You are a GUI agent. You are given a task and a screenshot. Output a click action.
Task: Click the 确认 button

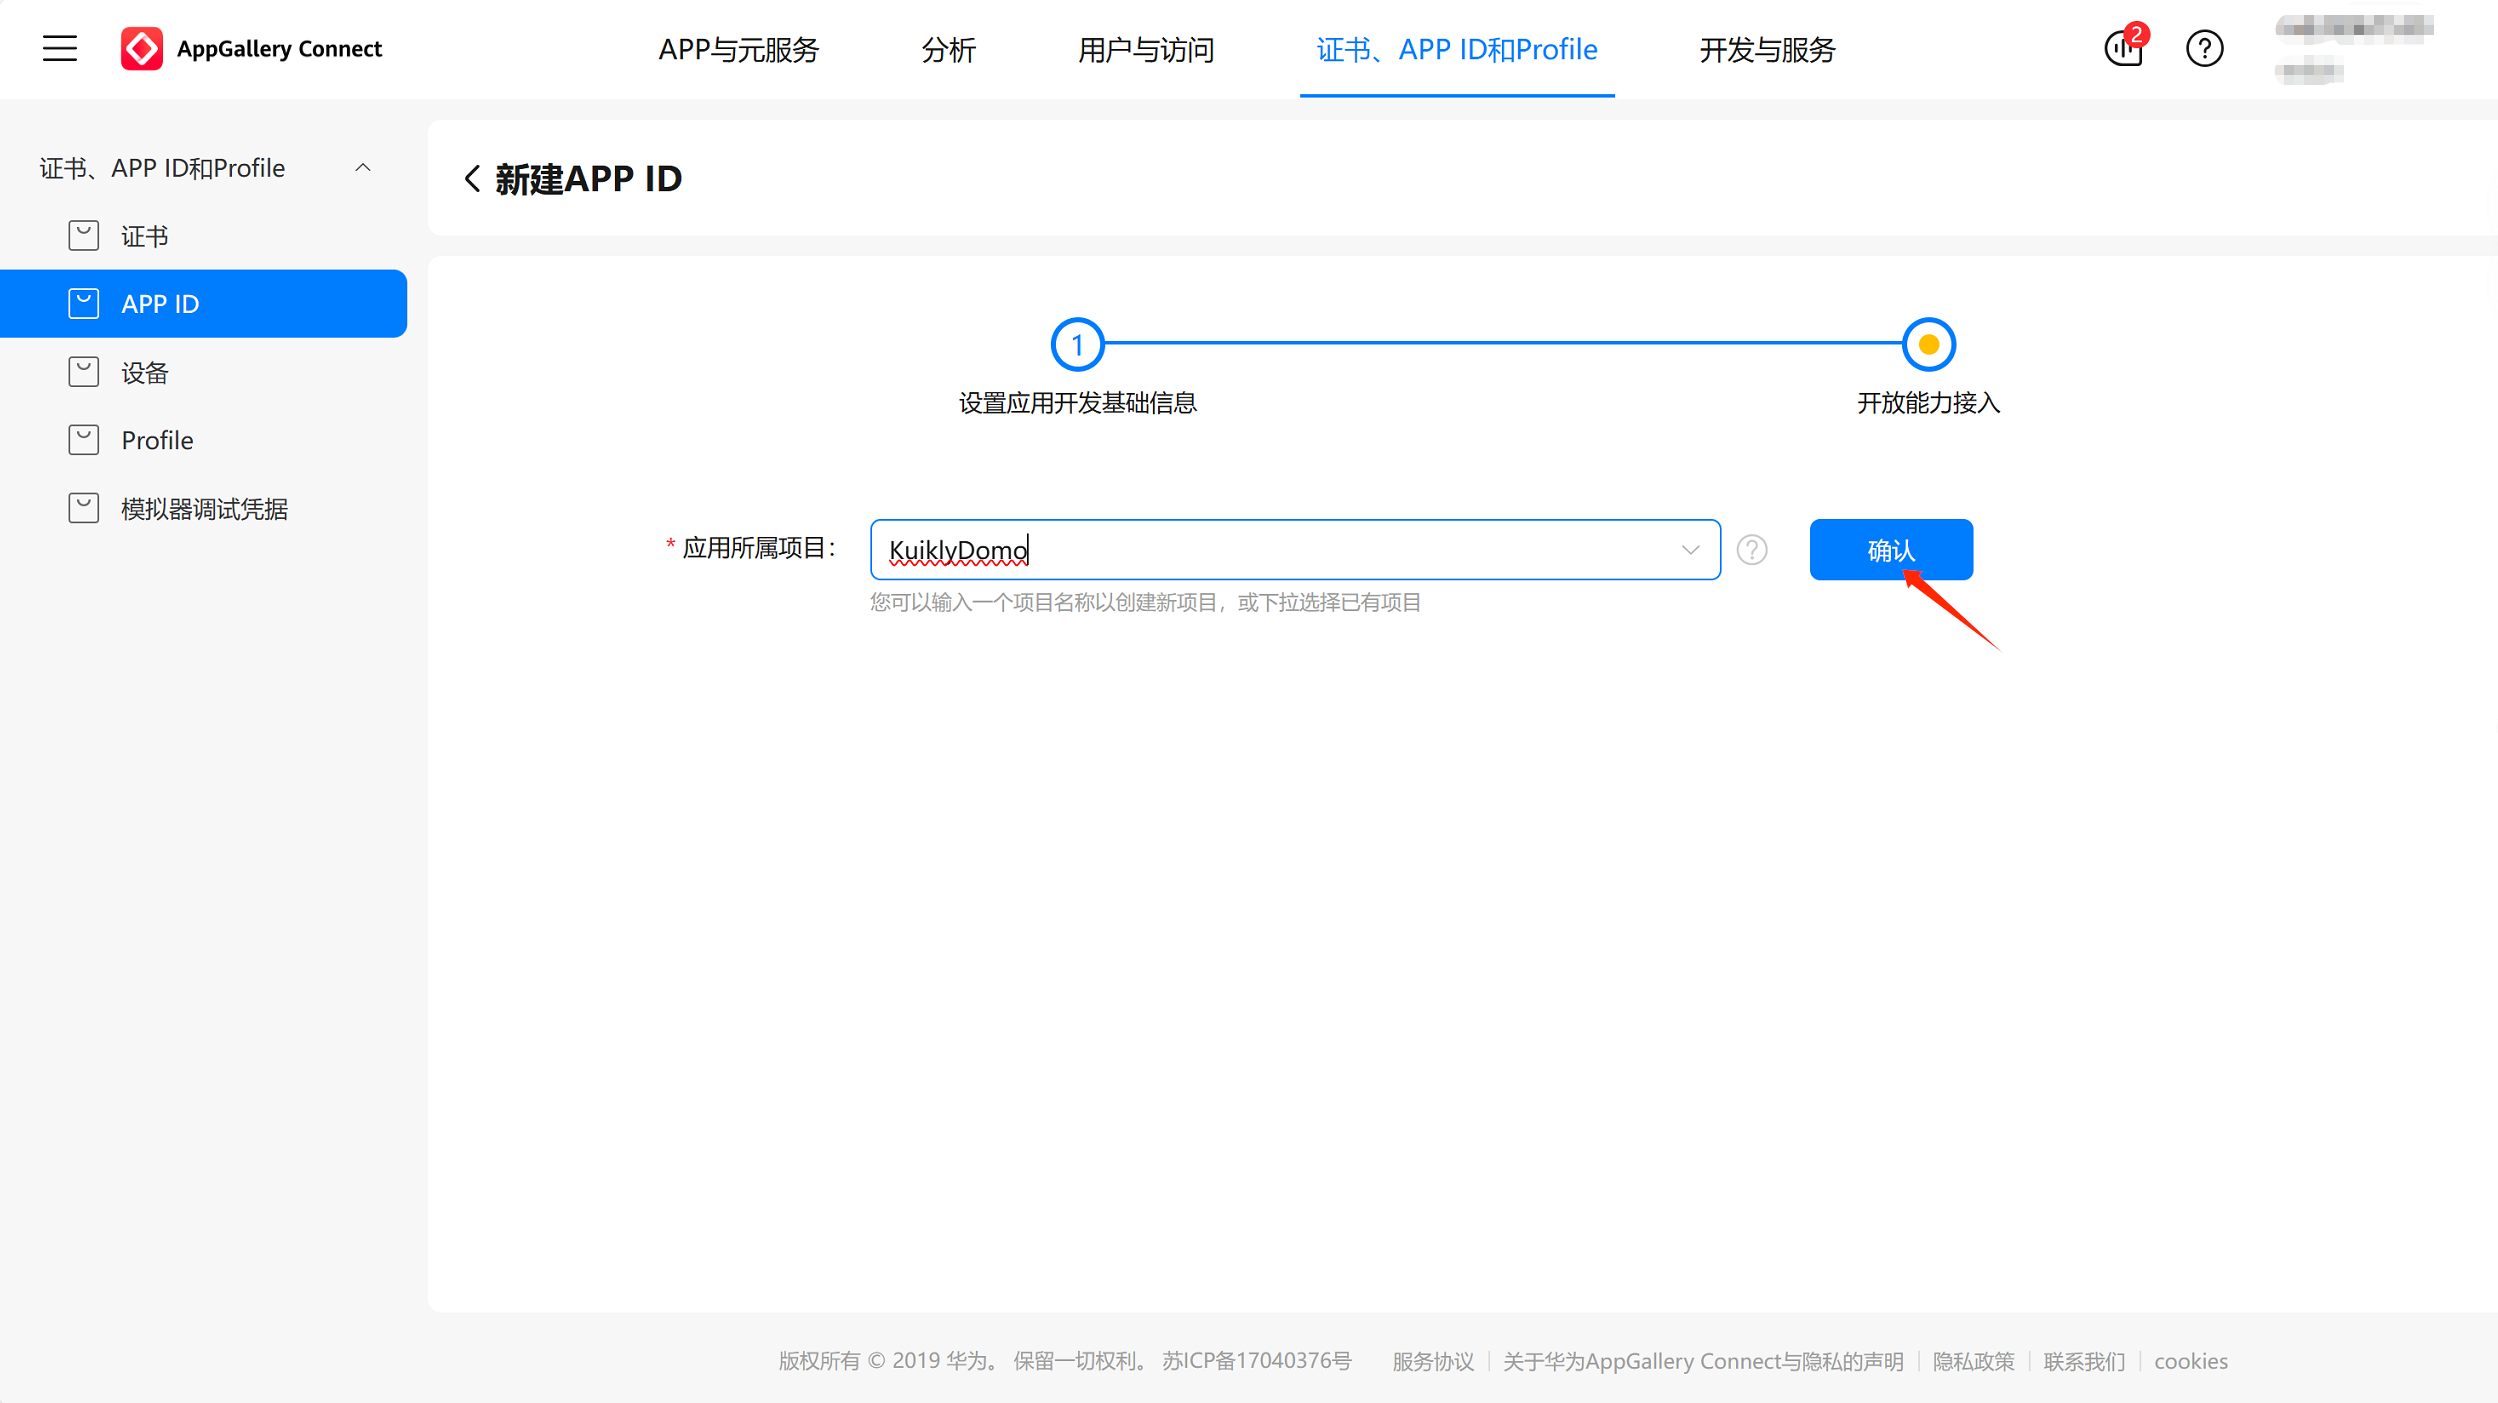pos(1890,550)
